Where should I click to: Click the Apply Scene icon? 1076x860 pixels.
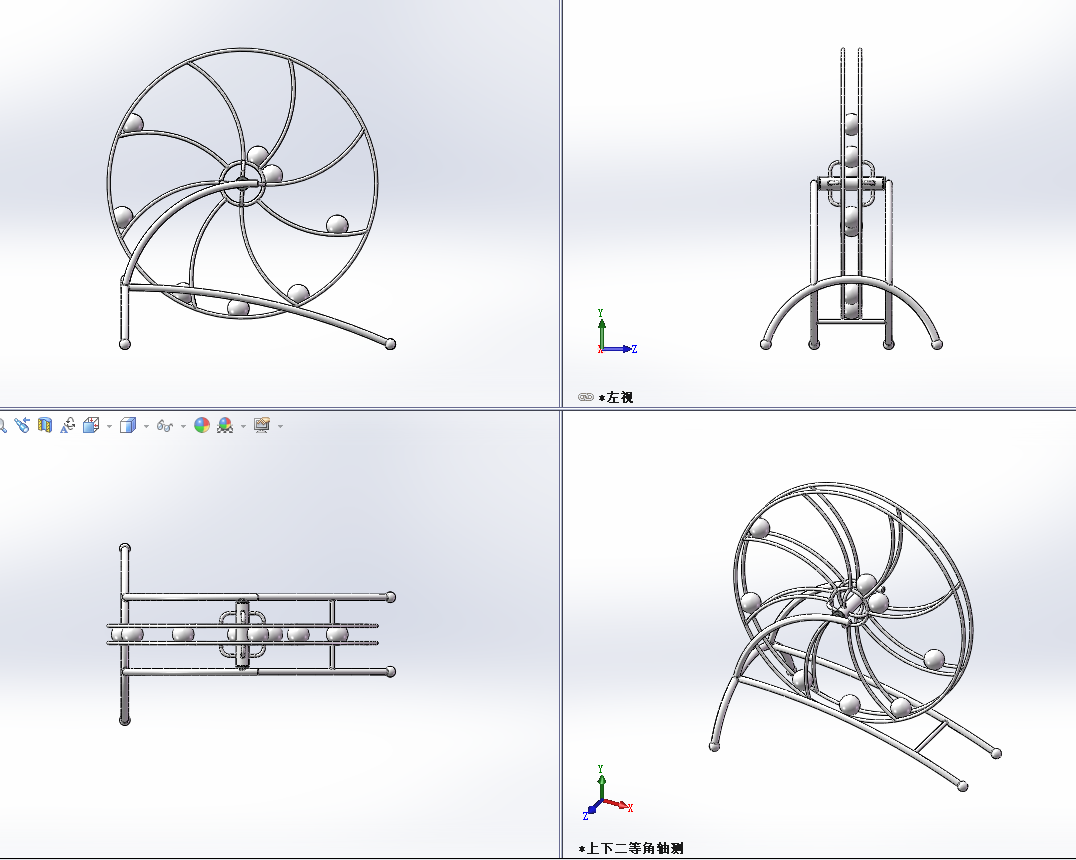[225, 426]
